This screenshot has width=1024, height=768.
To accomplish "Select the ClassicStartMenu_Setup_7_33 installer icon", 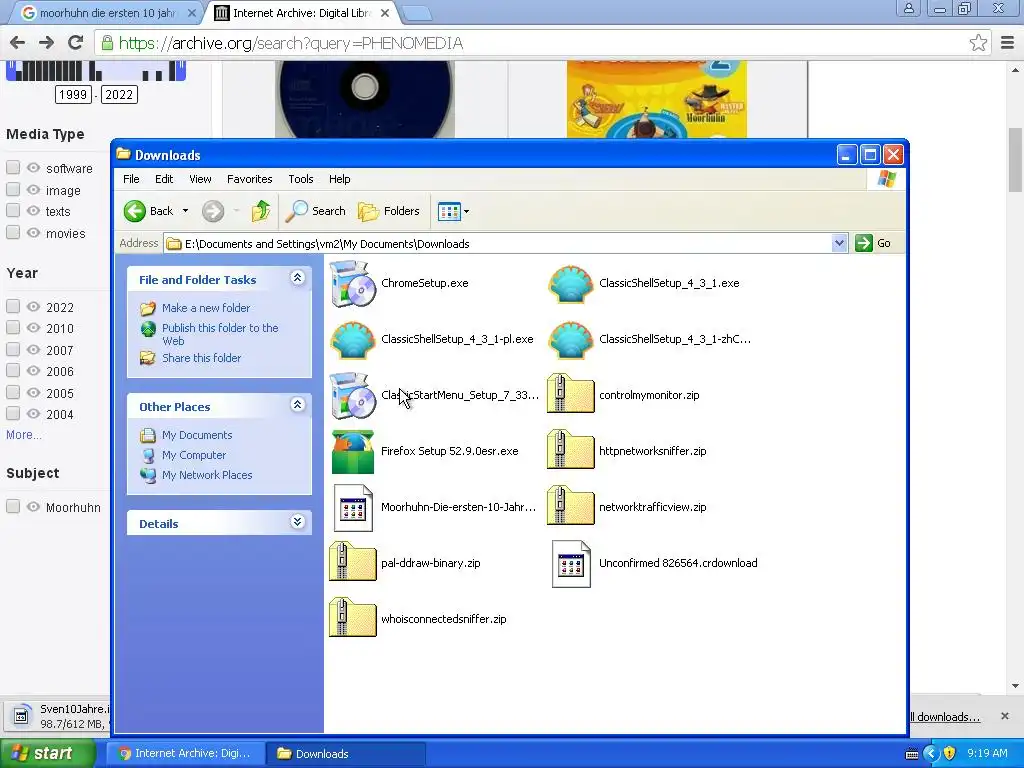I will point(353,396).
